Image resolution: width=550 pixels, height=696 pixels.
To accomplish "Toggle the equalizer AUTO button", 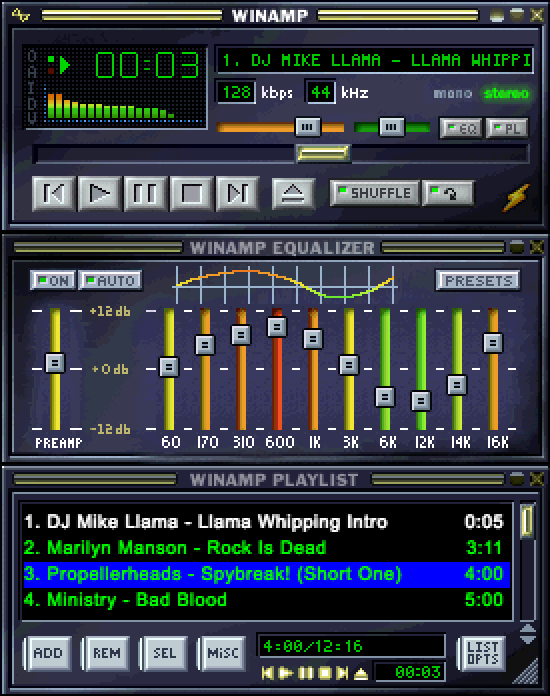I will tap(111, 281).
